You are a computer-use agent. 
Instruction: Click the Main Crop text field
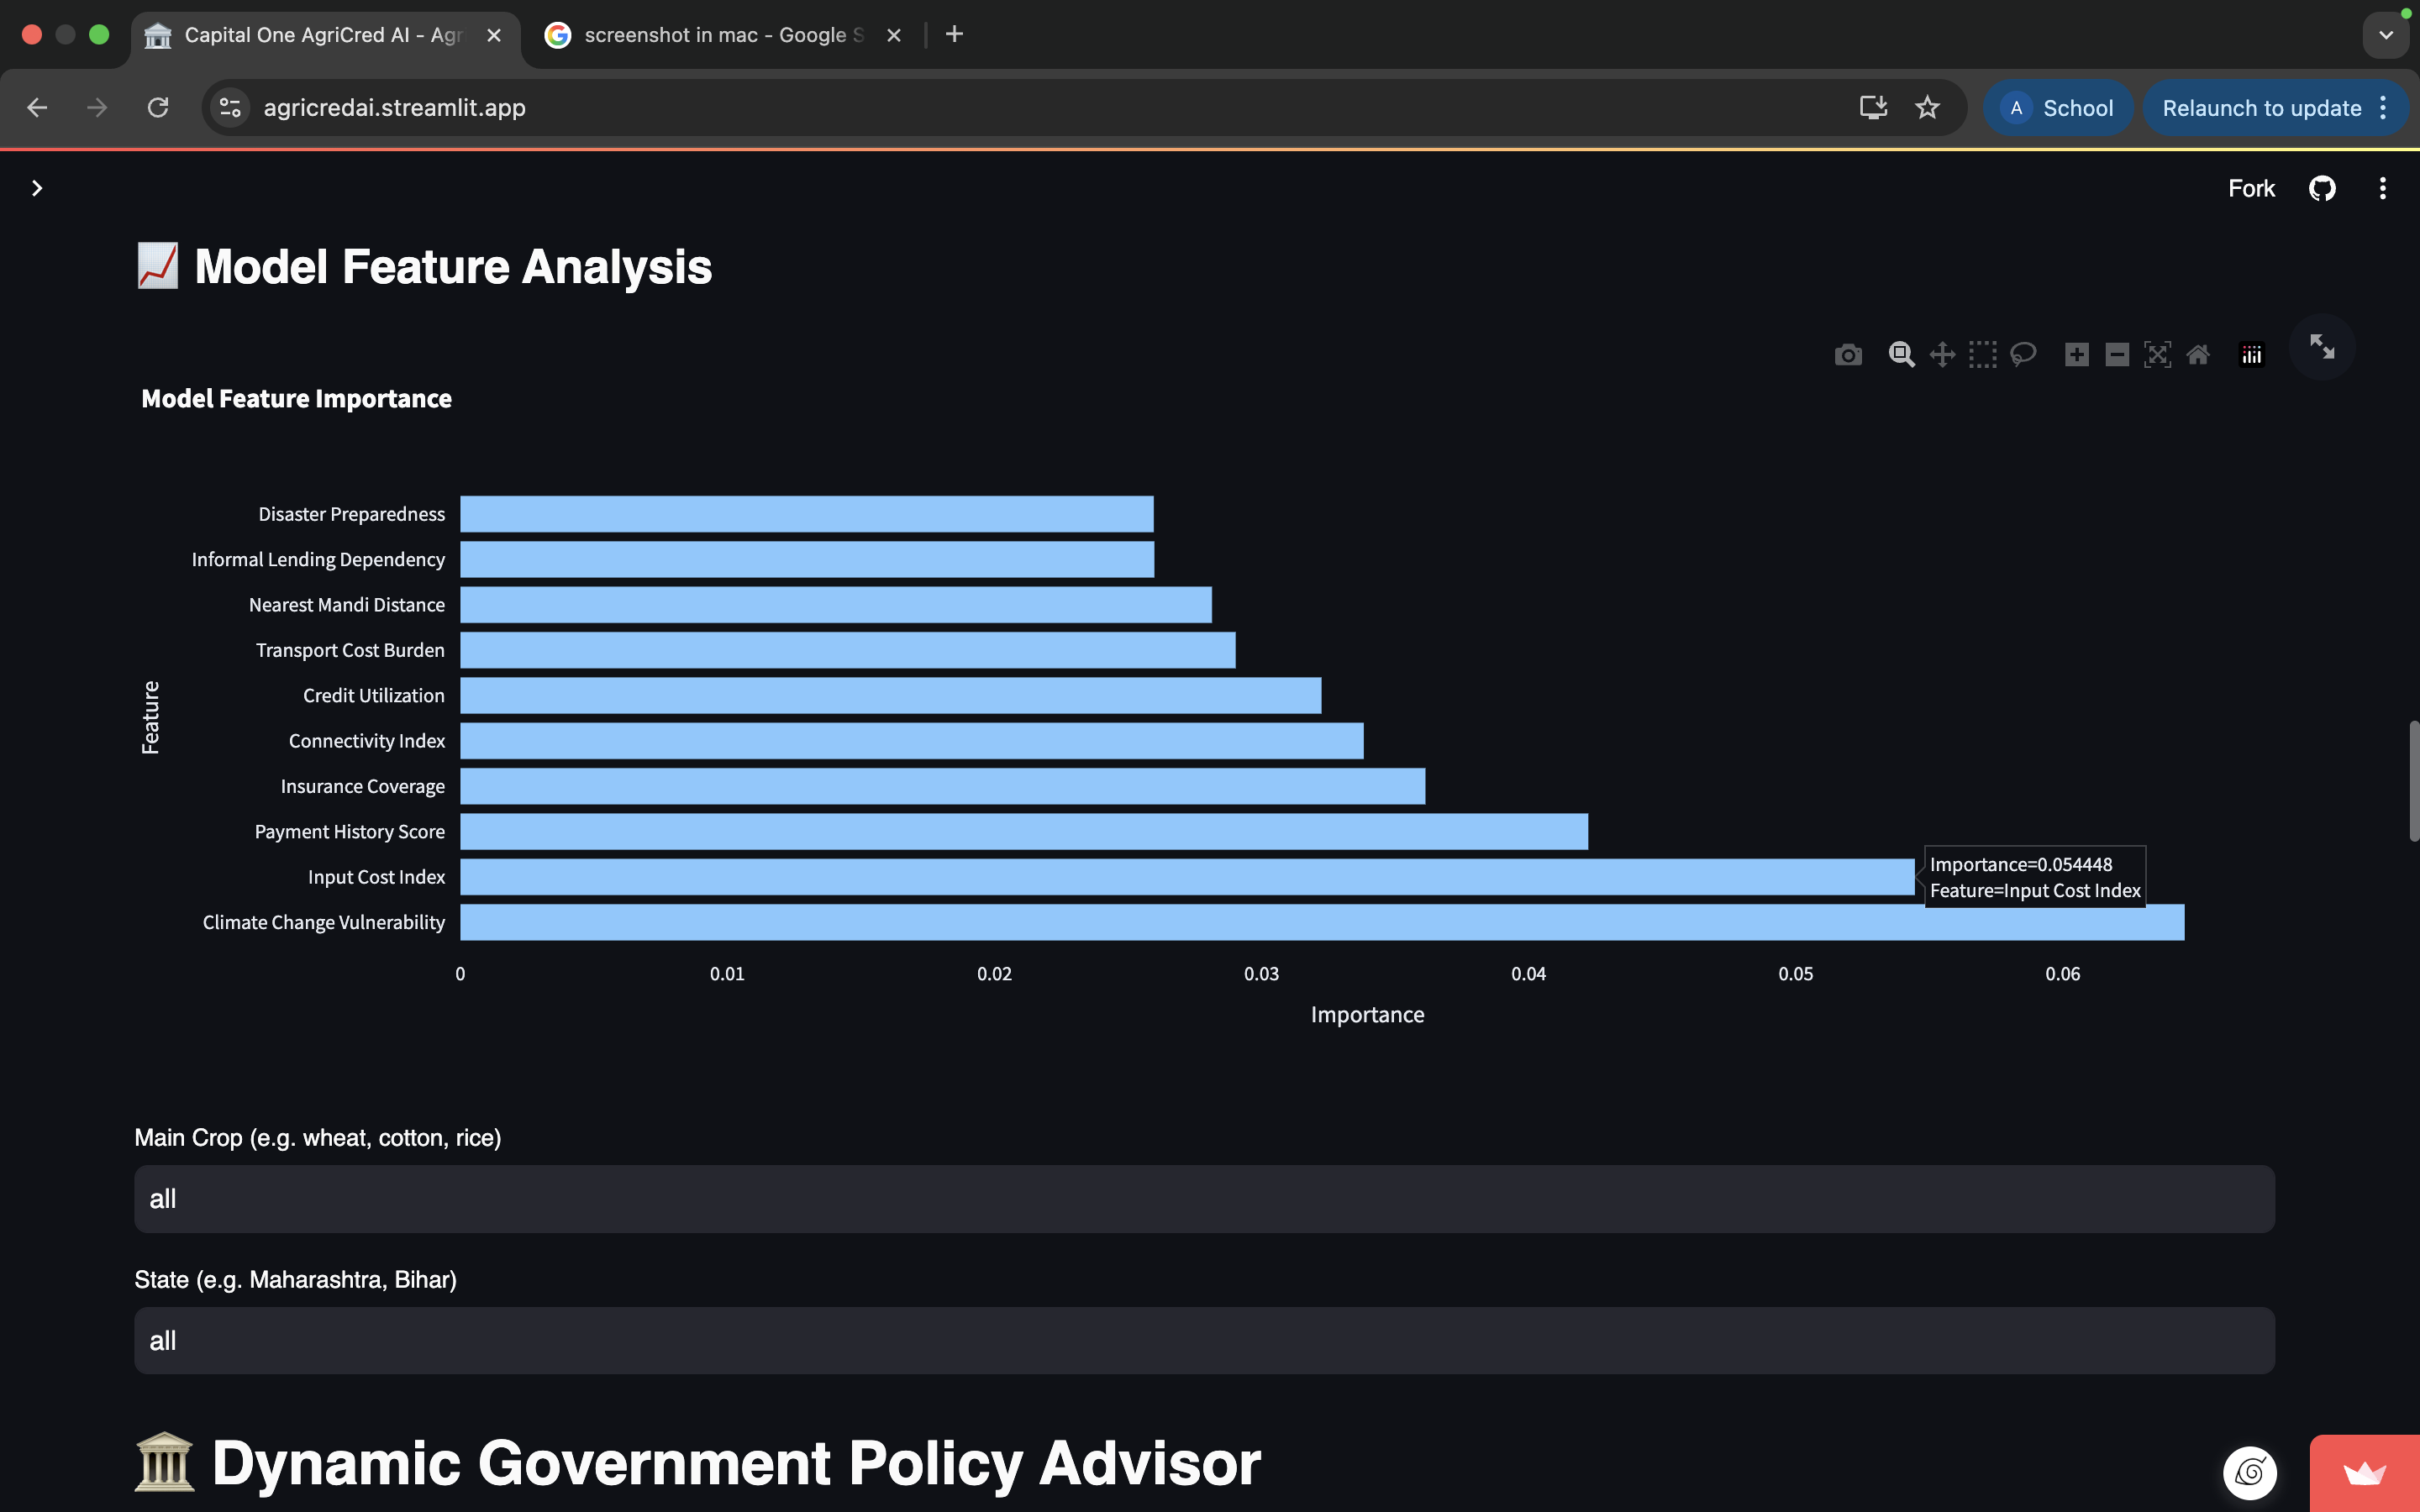click(x=1204, y=1199)
